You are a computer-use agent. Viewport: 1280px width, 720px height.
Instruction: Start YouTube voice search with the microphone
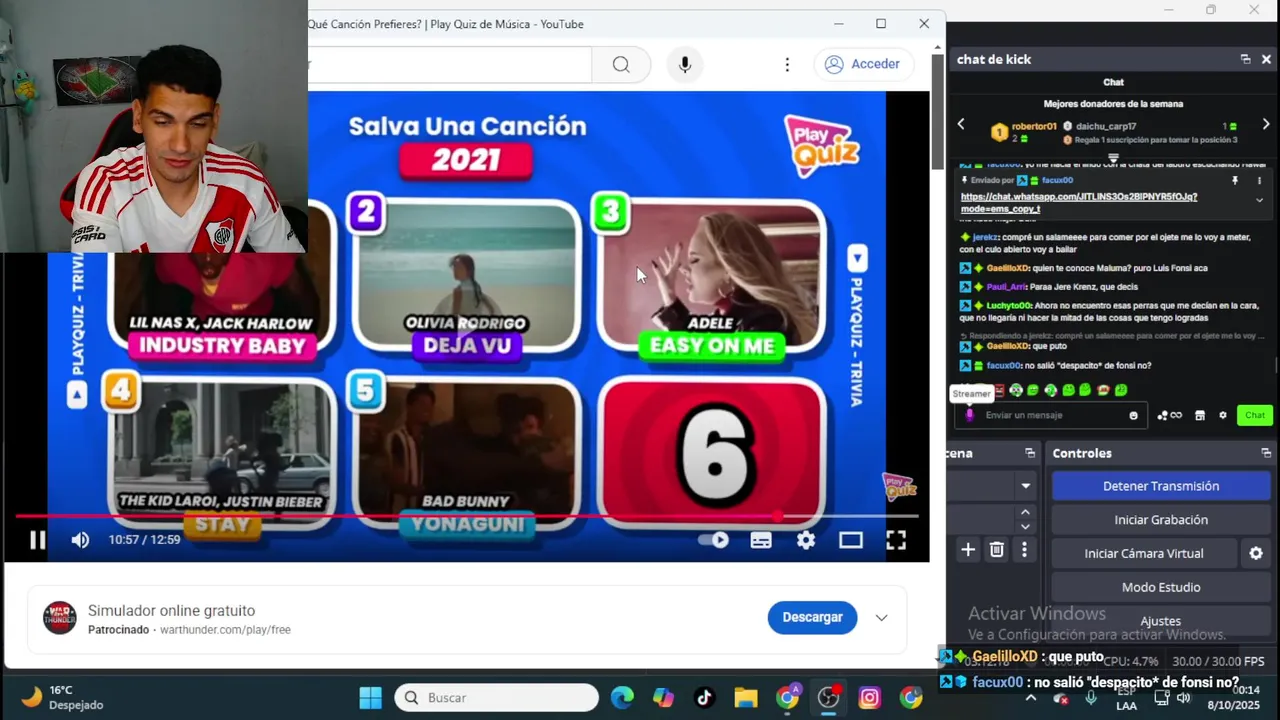click(685, 64)
